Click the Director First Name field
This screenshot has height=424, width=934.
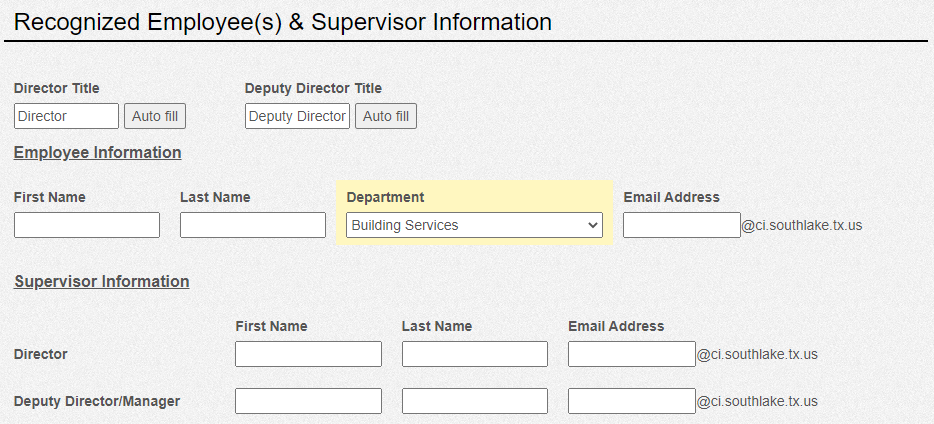(309, 354)
